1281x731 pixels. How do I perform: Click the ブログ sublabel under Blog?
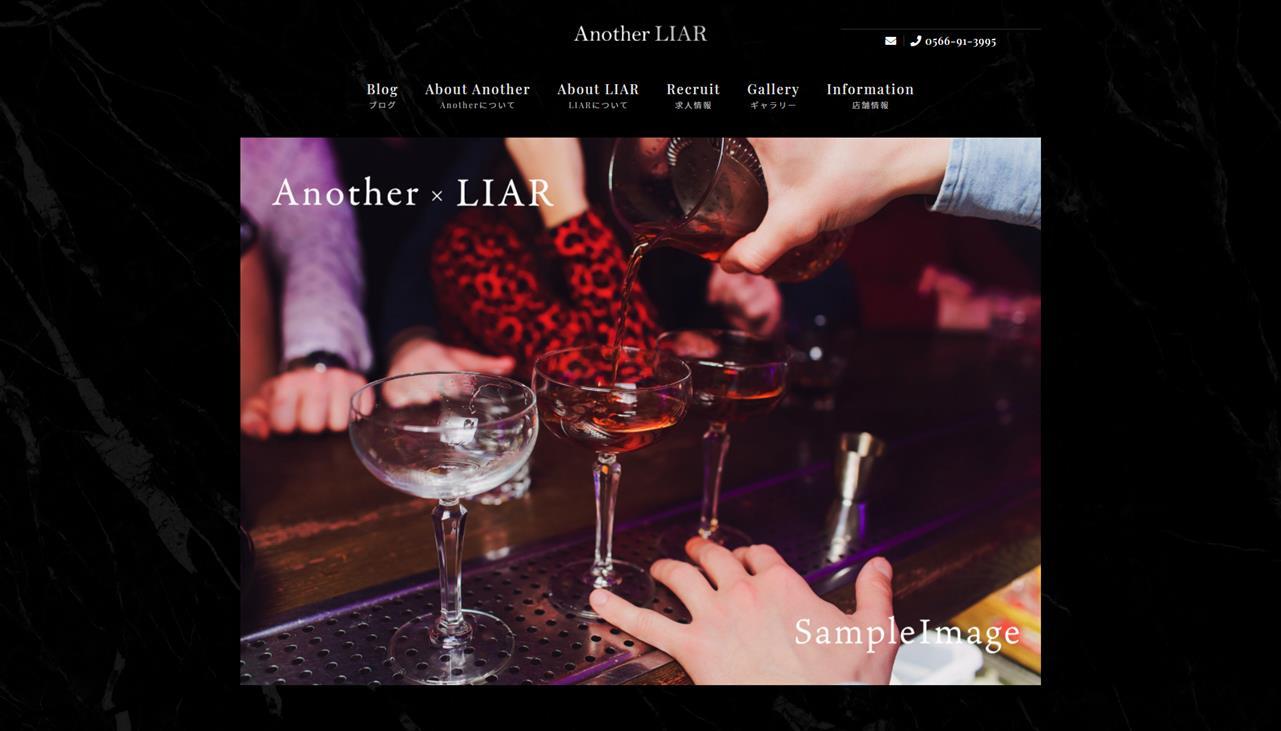click(x=382, y=105)
